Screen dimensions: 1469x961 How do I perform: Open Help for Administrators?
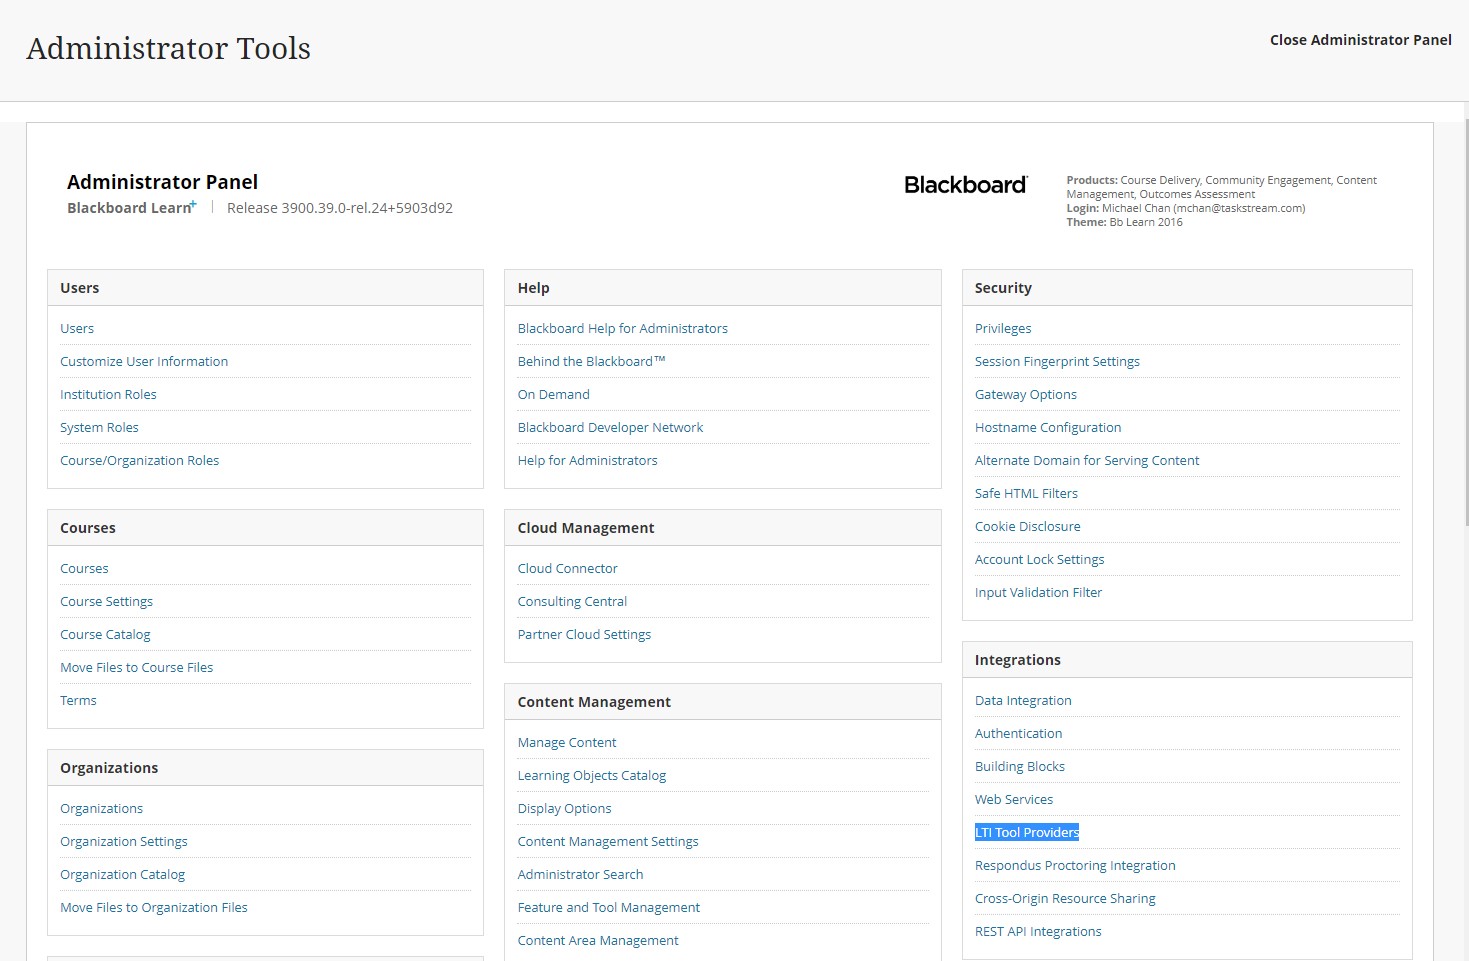click(587, 460)
